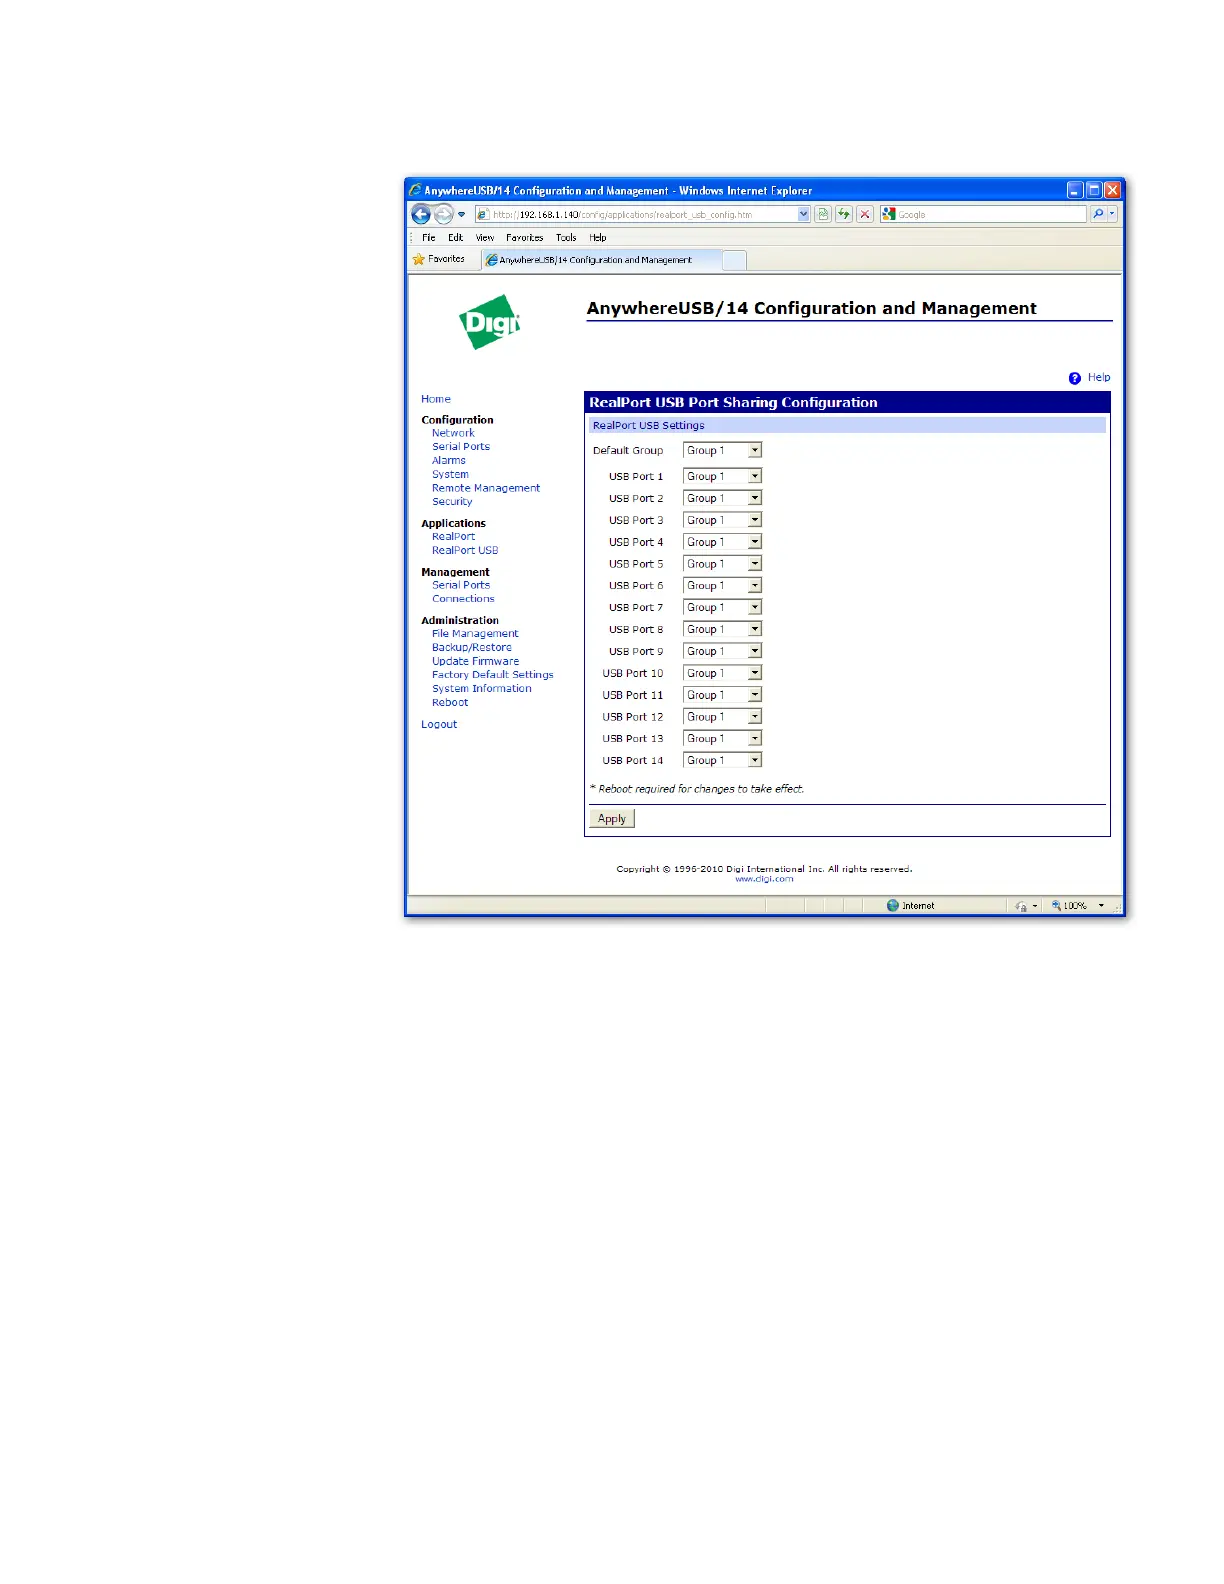
Task: Open the Favorites menu
Action: click(525, 238)
